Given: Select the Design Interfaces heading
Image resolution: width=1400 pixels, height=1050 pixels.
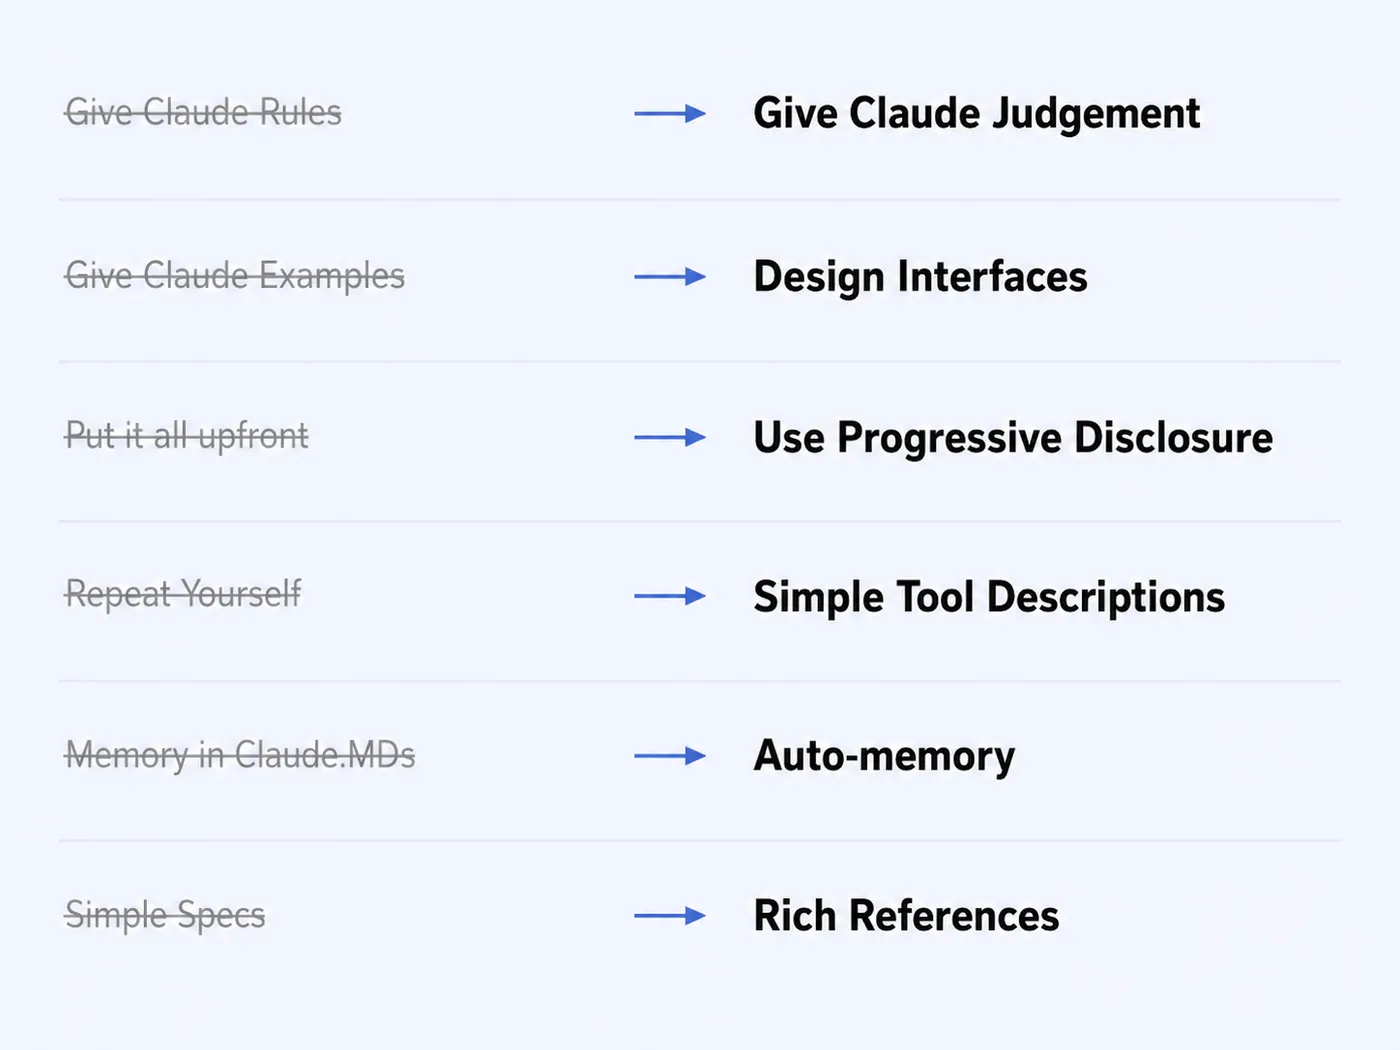Looking at the screenshot, I should coord(920,277).
